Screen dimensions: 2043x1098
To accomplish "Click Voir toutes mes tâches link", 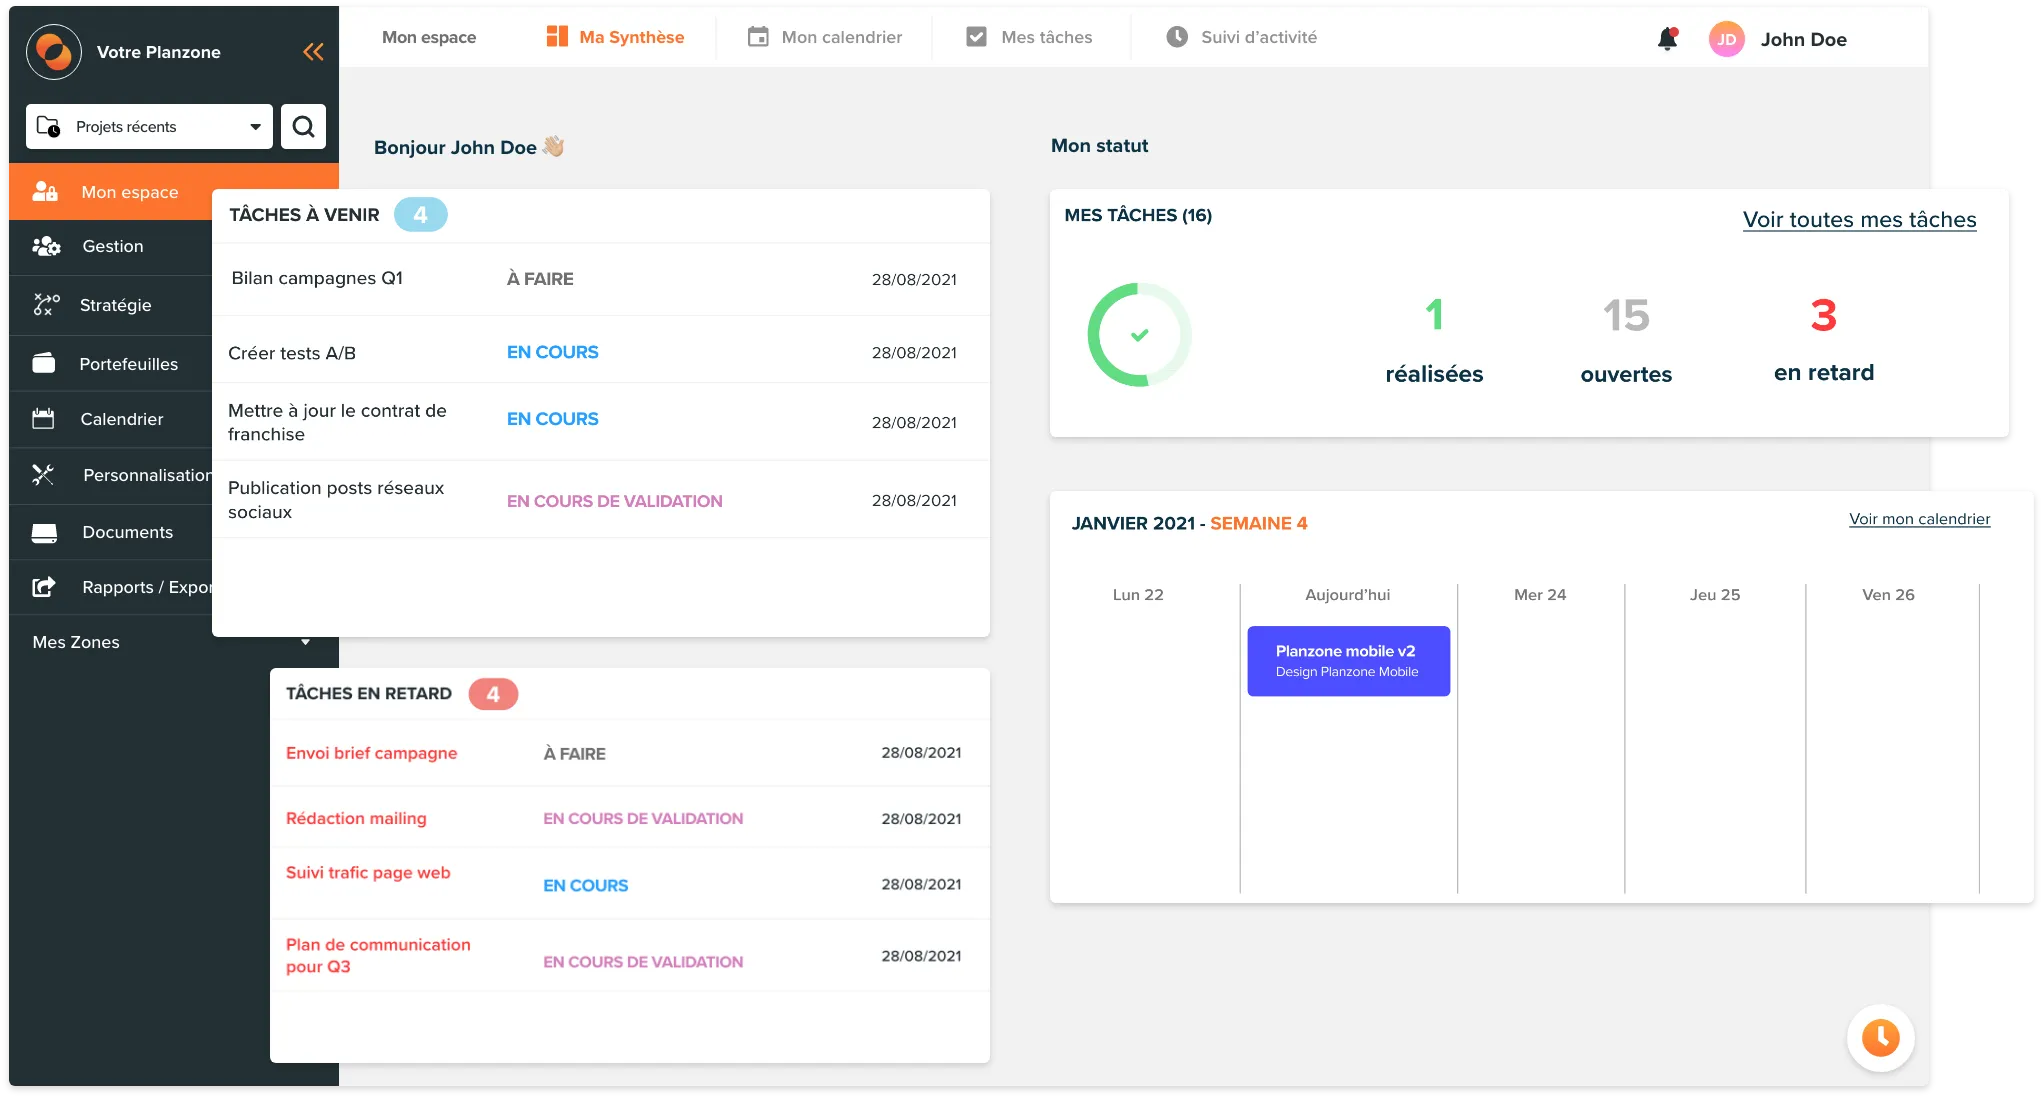I will [1859, 220].
